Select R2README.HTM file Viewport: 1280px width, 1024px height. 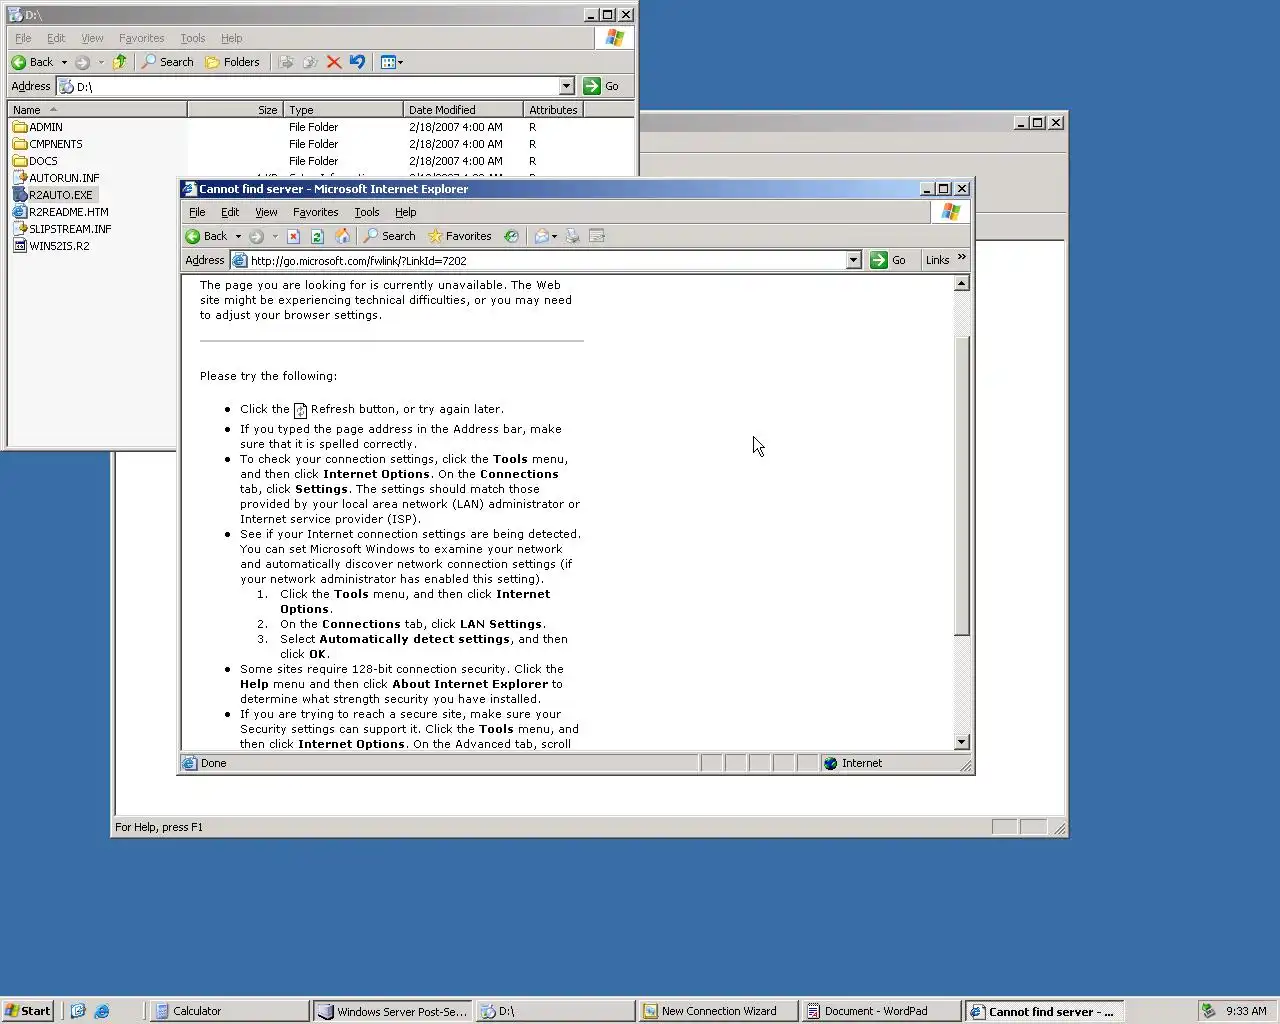coord(60,212)
